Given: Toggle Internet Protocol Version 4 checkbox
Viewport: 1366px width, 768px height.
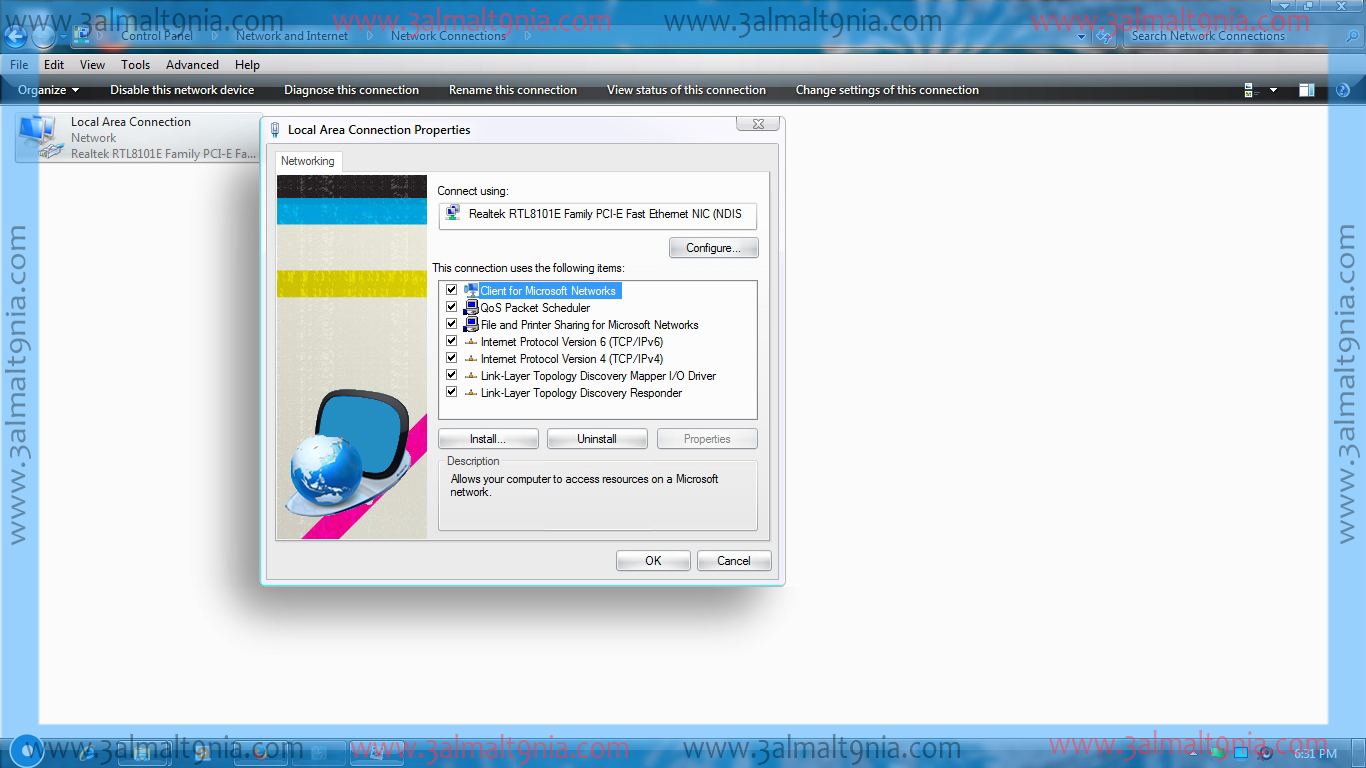Looking at the screenshot, I should (452, 358).
